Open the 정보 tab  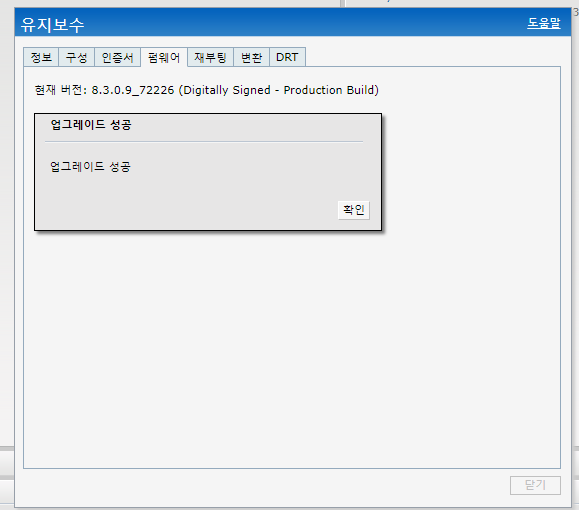[x=41, y=57]
